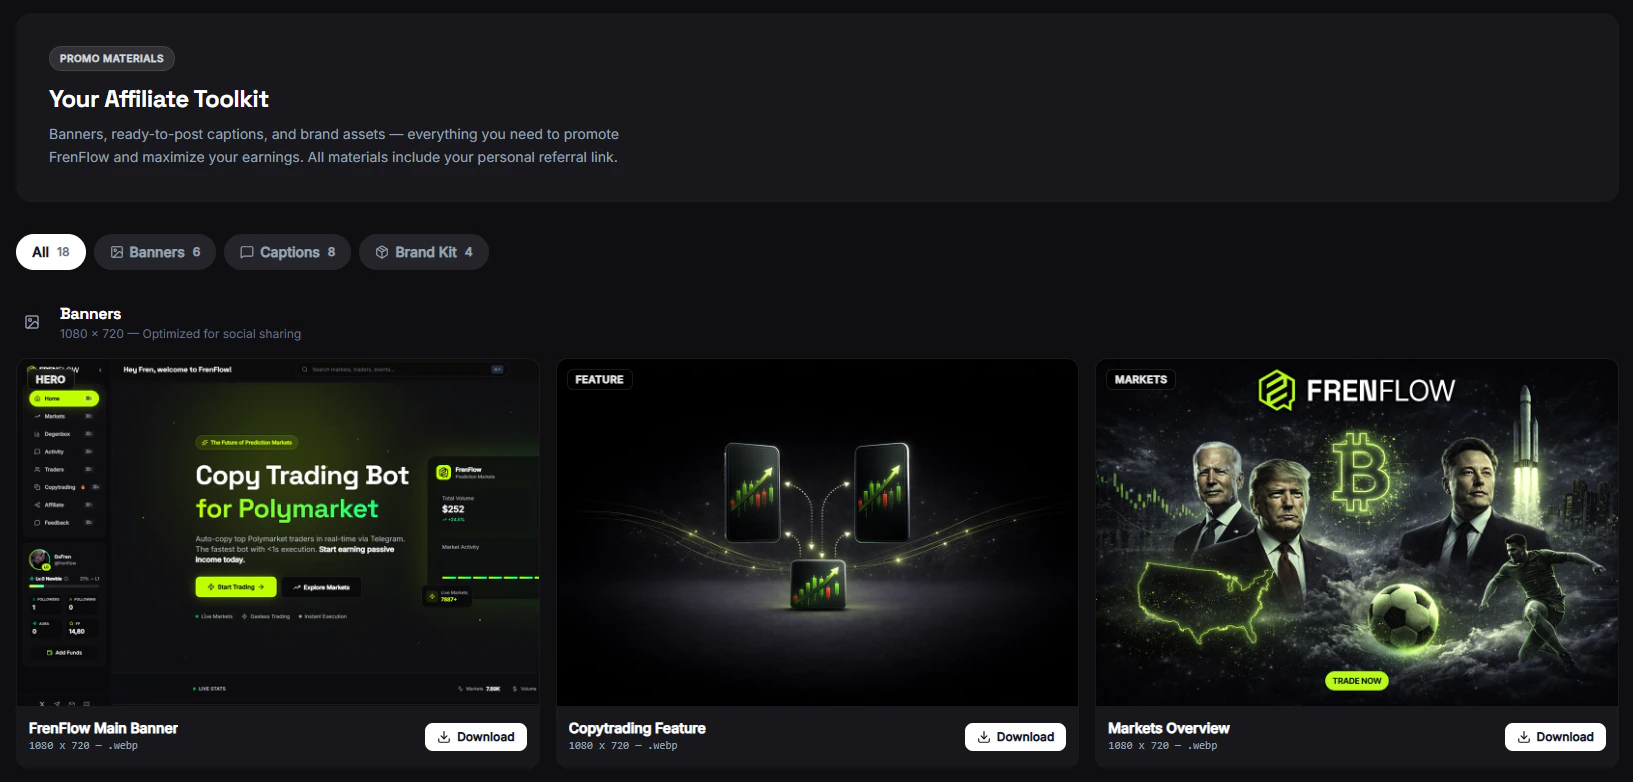Click the 'Your Affiliate Toolkit' heading
Image resolution: width=1633 pixels, height=782 pixels.
(159, 99)
